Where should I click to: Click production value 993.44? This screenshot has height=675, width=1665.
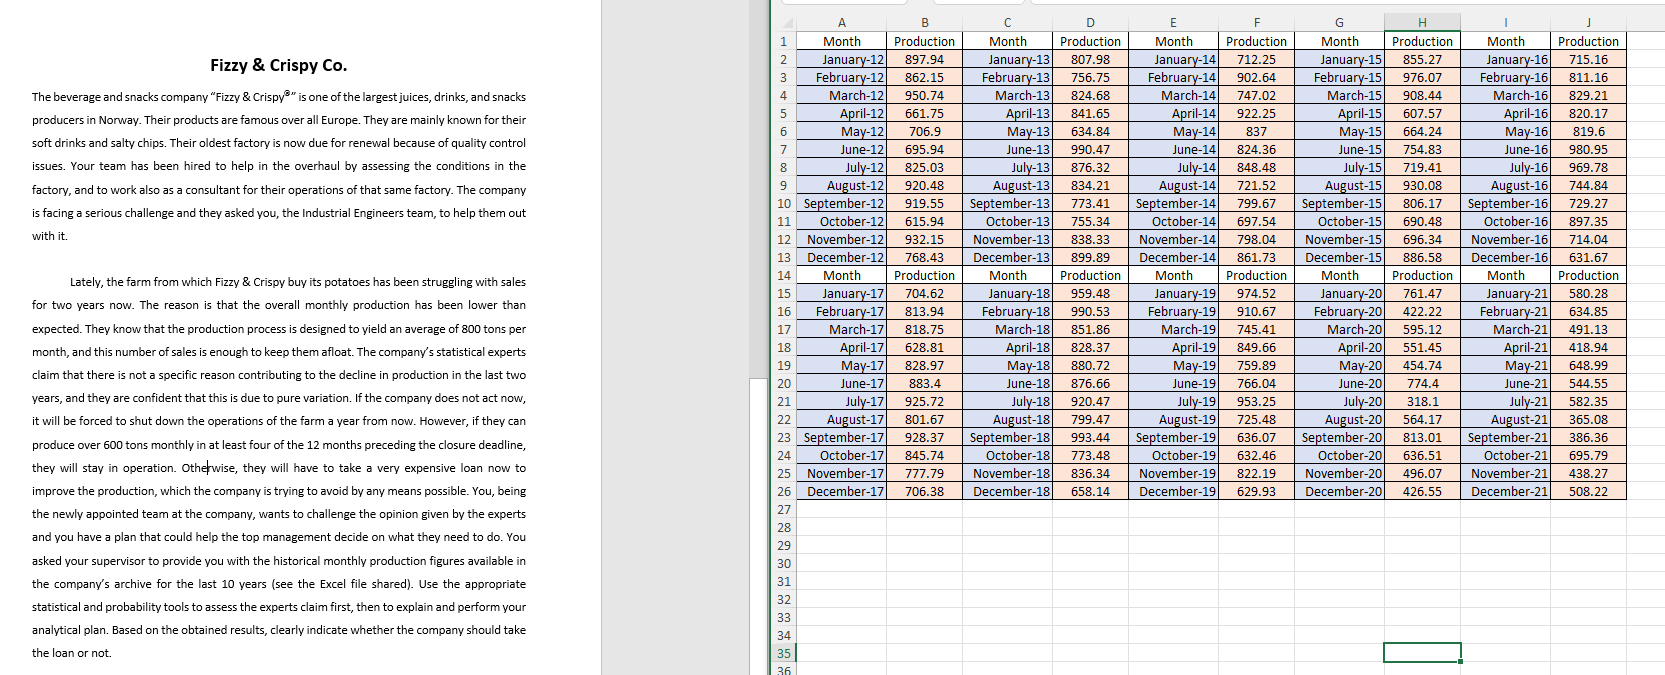point(1090,437)
